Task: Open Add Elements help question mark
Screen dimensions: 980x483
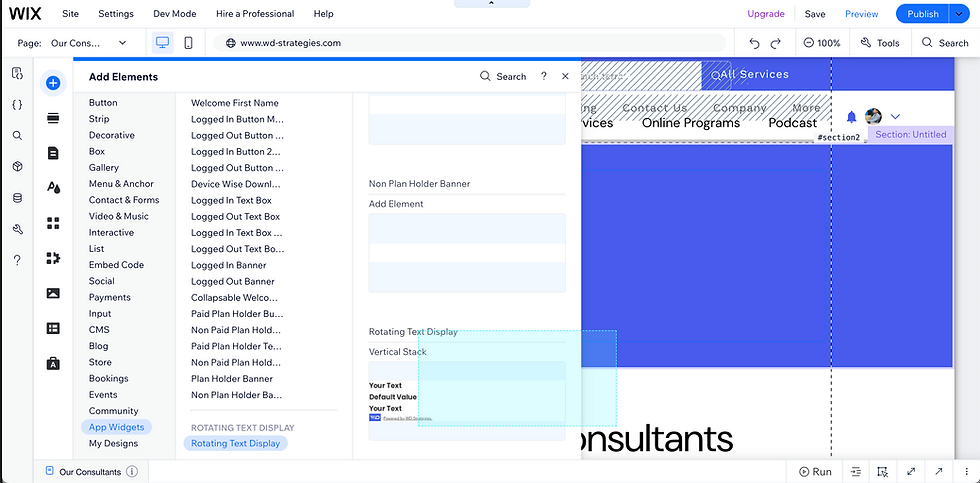Action: (x=544, y=76)
